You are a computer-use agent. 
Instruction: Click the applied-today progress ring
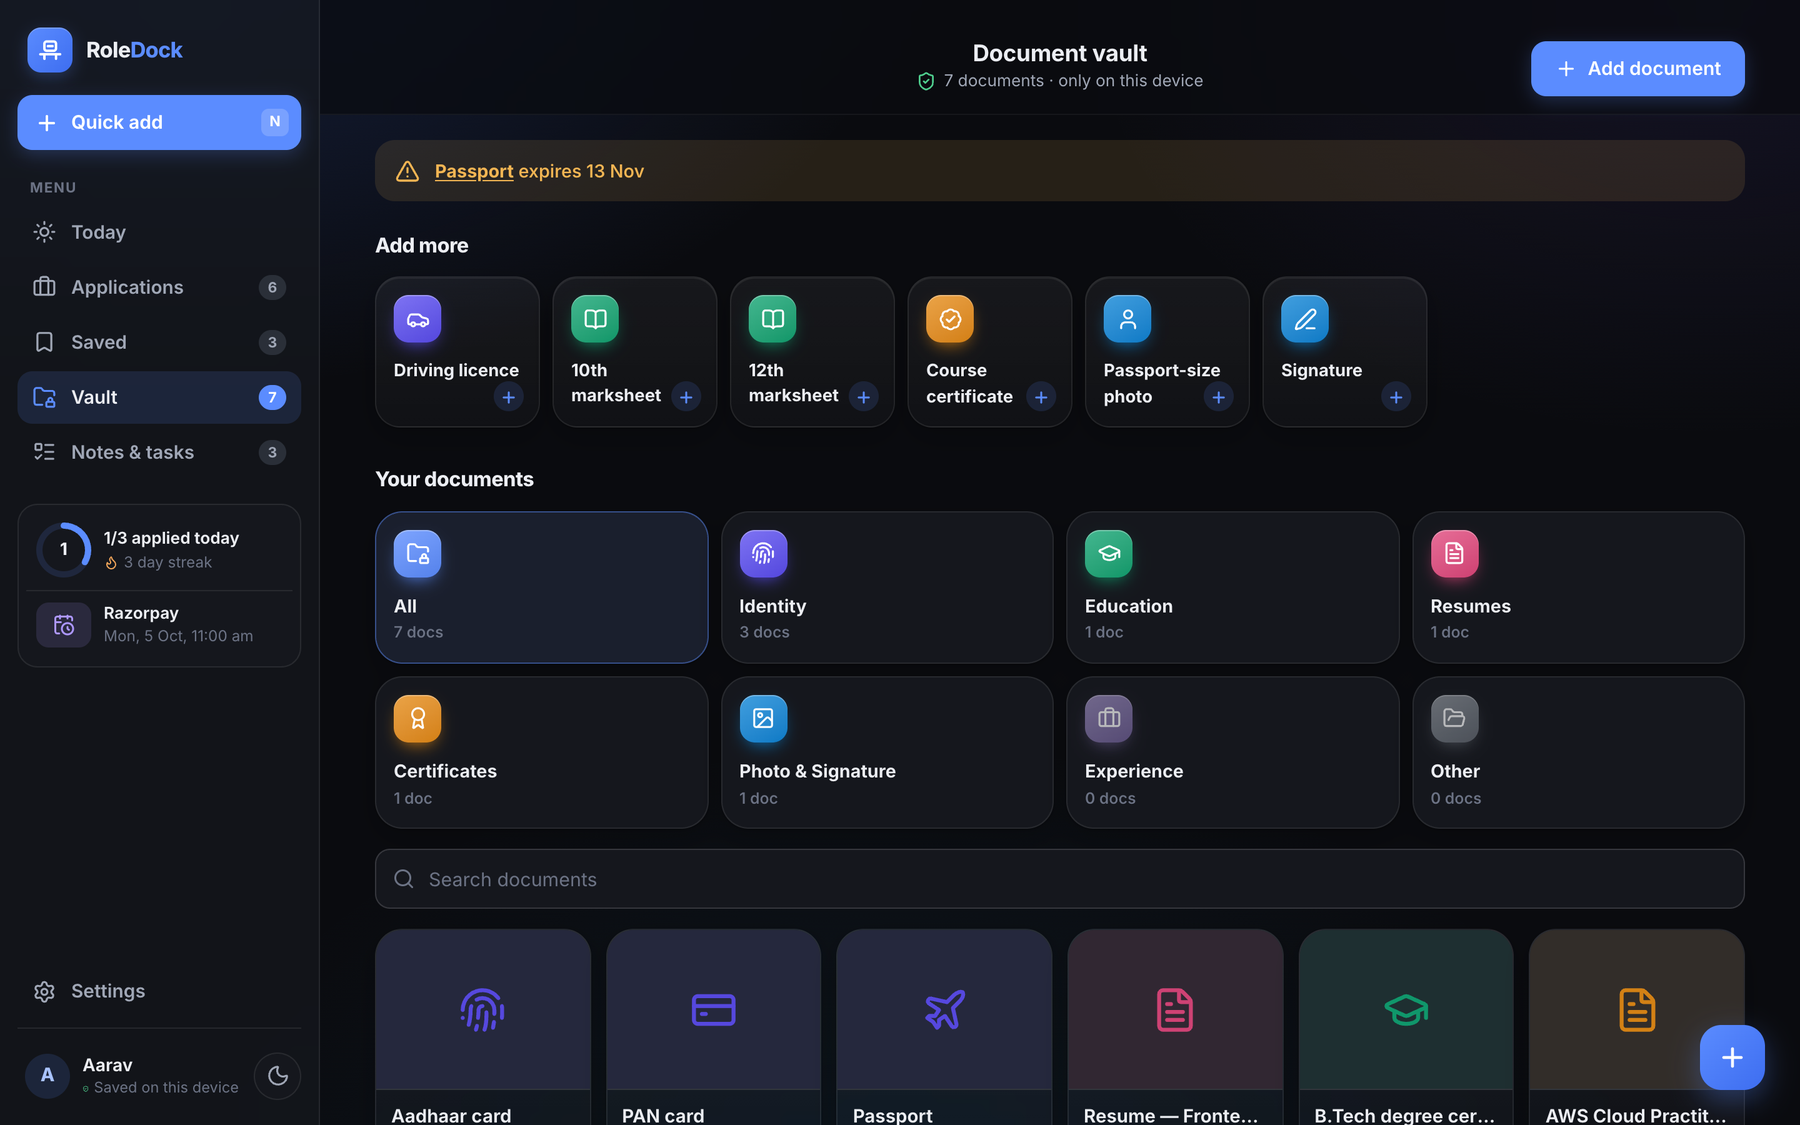click(64, 549)
